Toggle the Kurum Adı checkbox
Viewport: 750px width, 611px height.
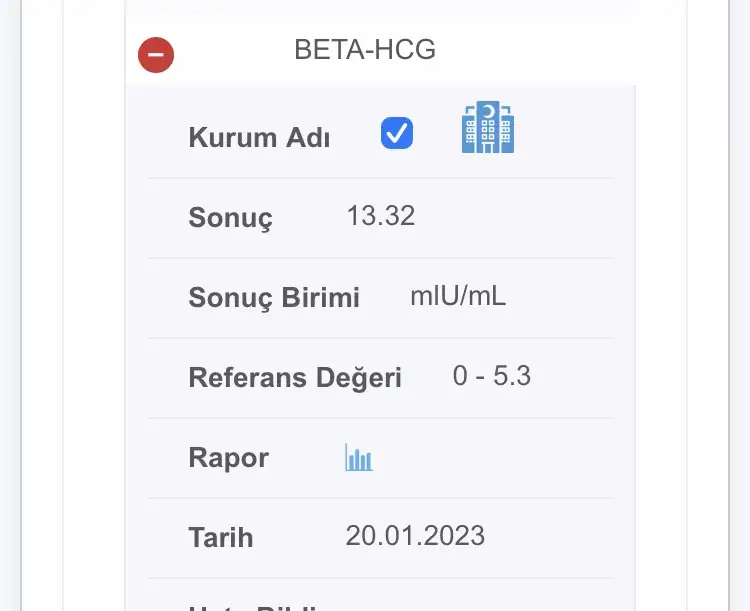coord(397,133)
